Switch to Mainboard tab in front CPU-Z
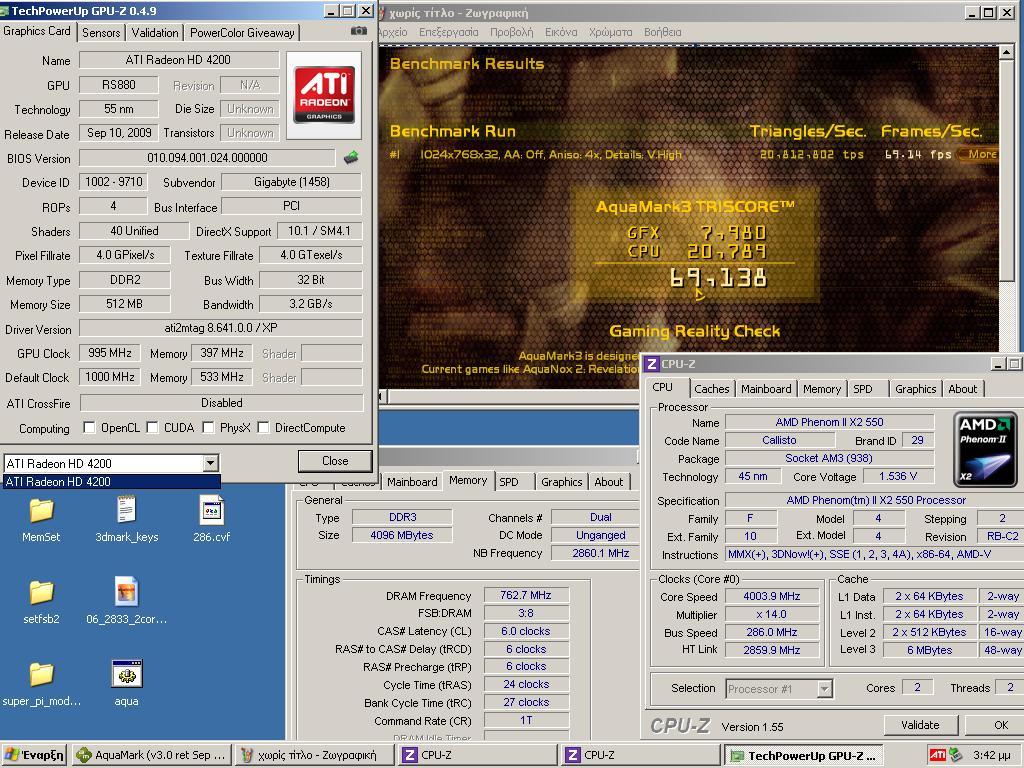This screenshot has height=768, width=1024. (766, 389)
